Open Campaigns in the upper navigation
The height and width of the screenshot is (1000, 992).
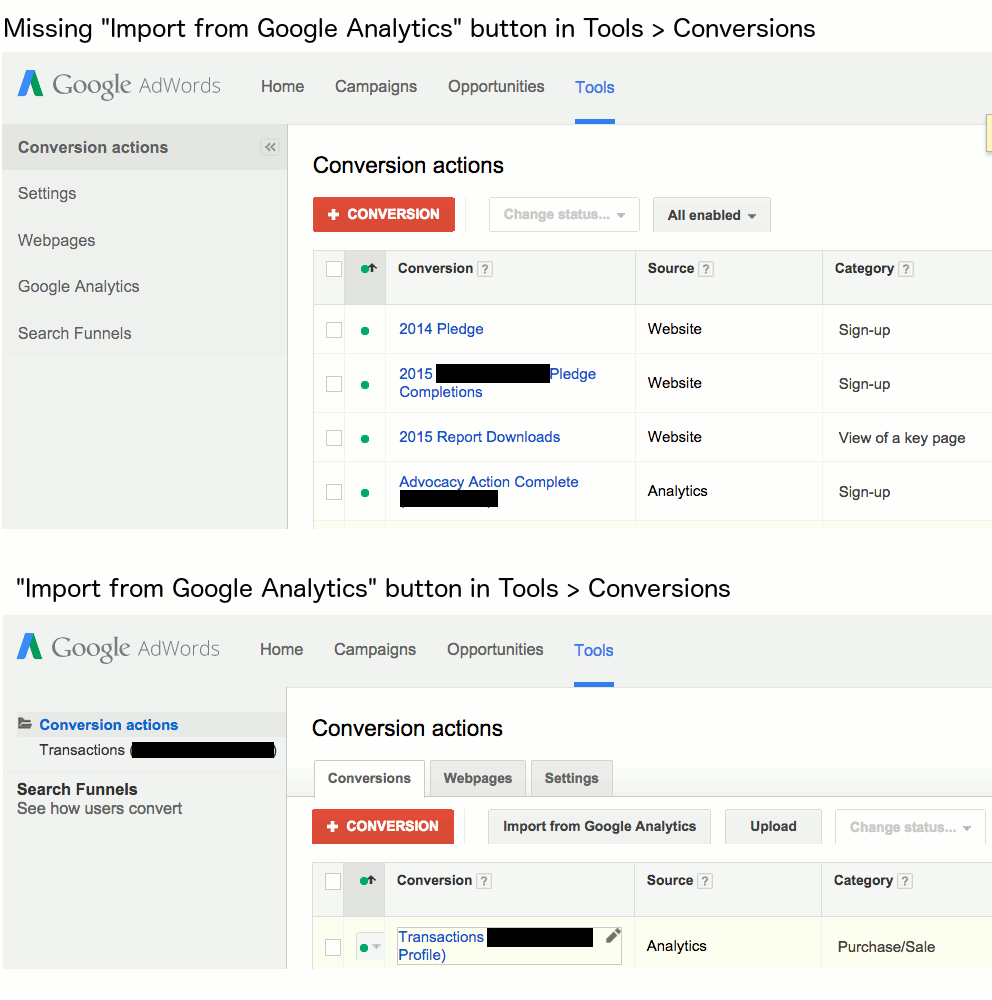pos(376,87)
